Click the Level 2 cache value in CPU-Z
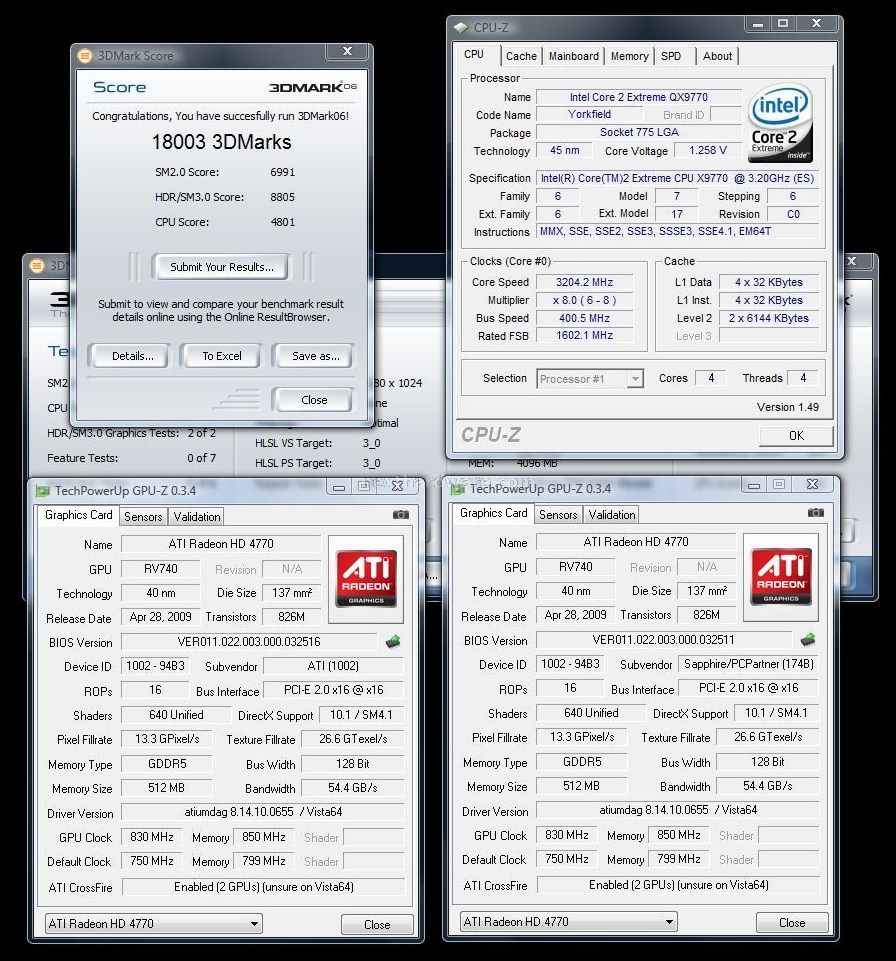The height and width of the screenshot is (961, 896). point(769,318)
